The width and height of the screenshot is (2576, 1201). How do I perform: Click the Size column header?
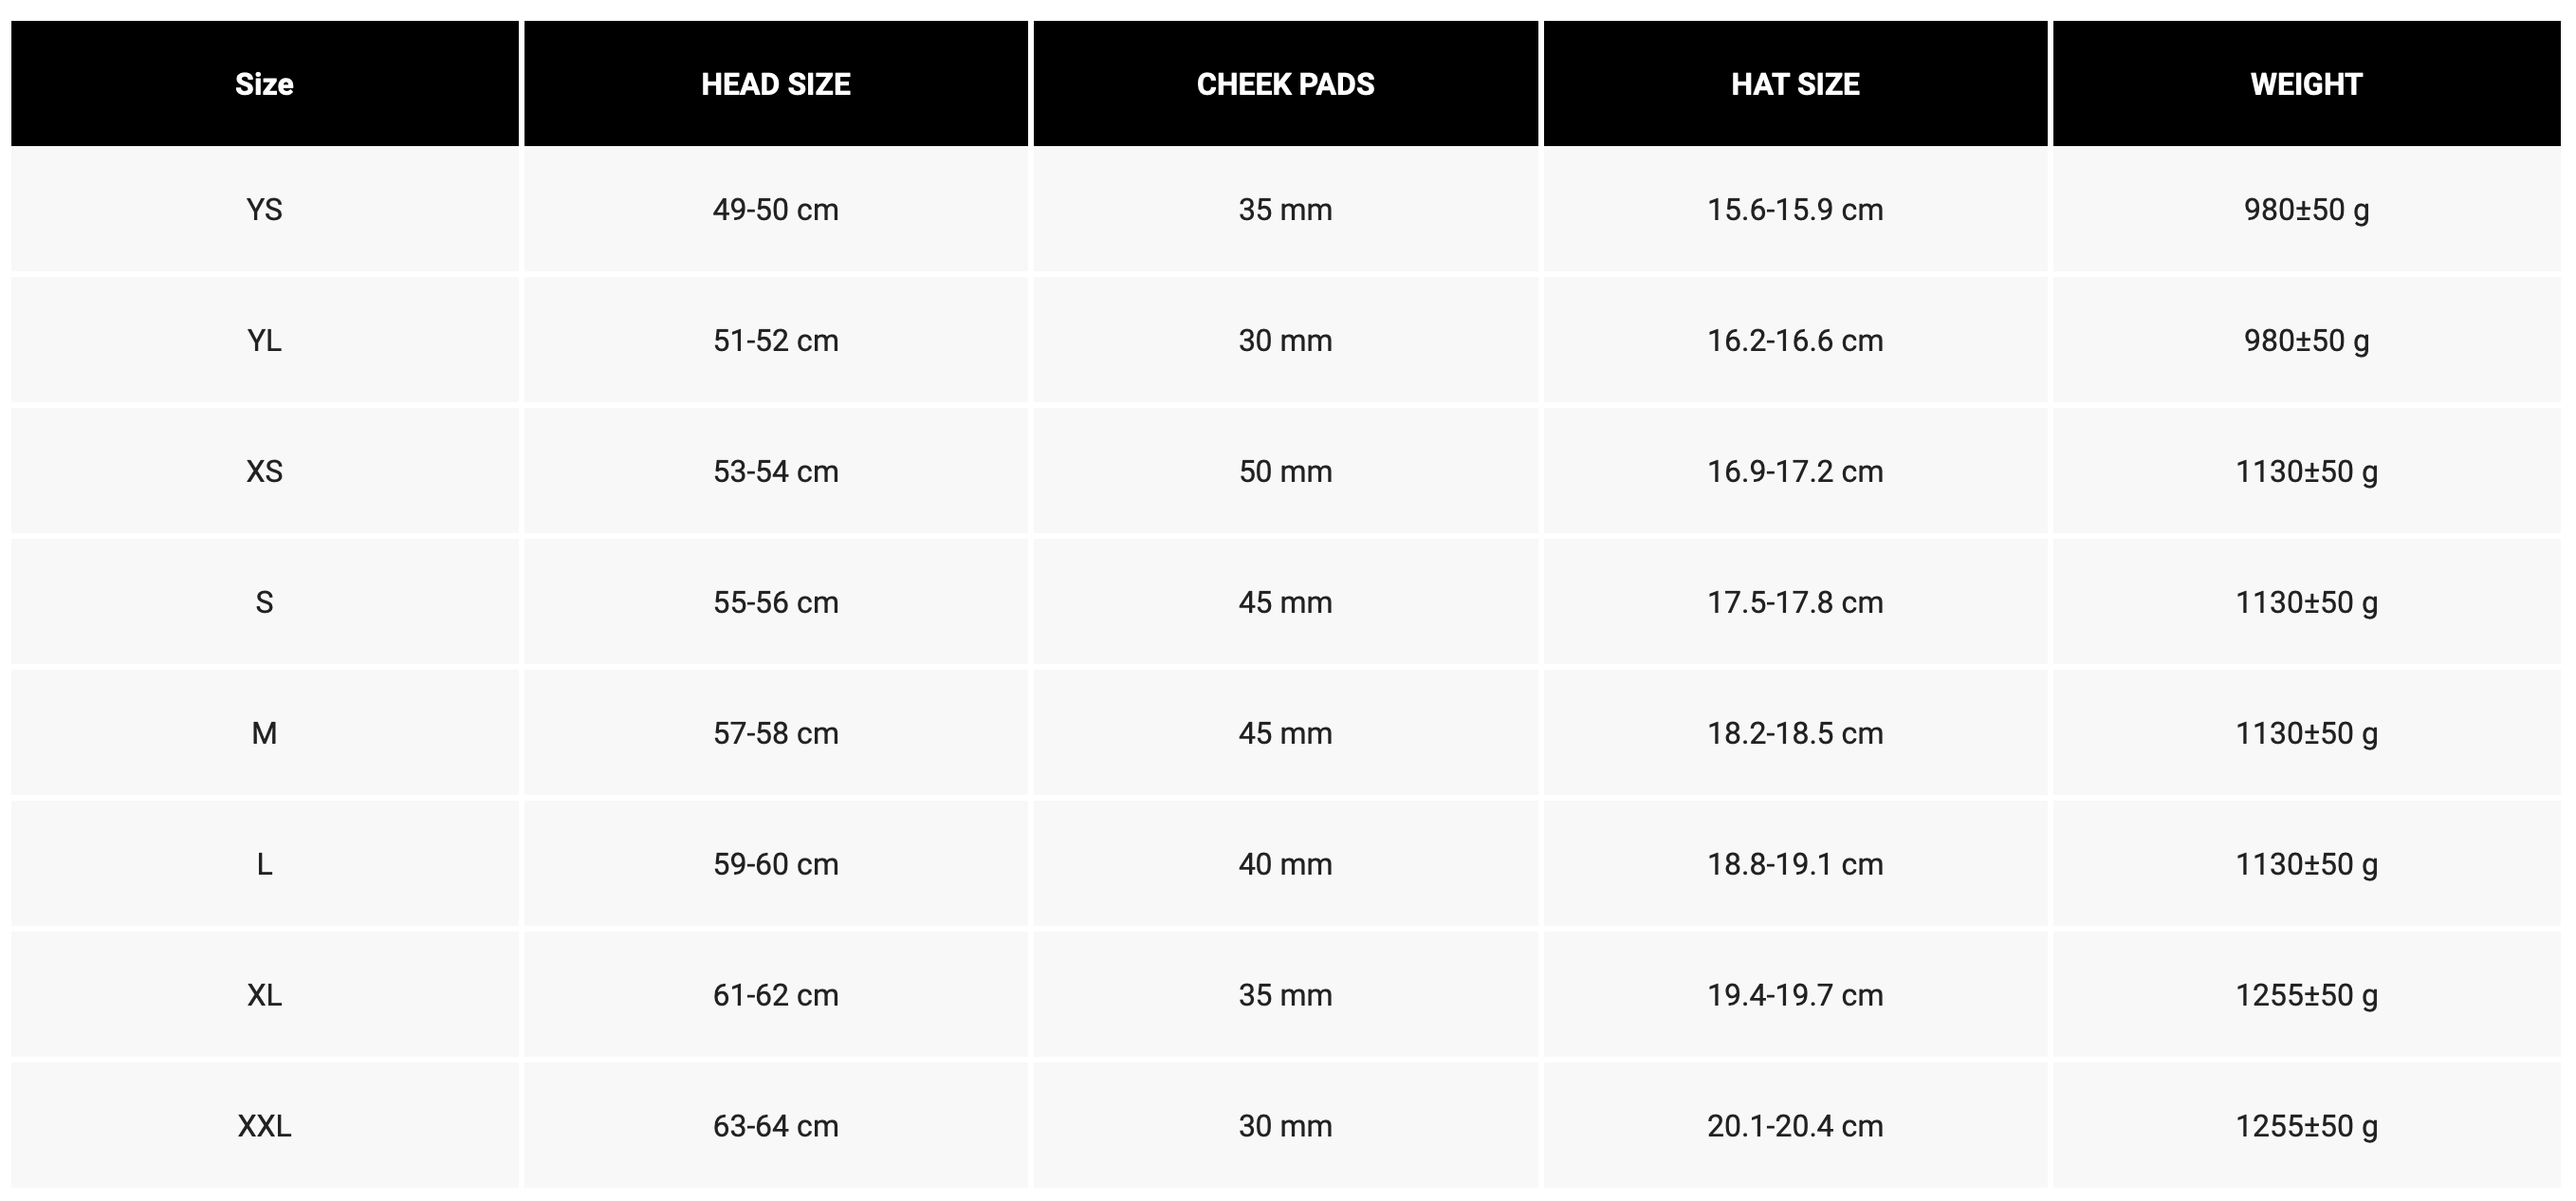click(265, 84)
